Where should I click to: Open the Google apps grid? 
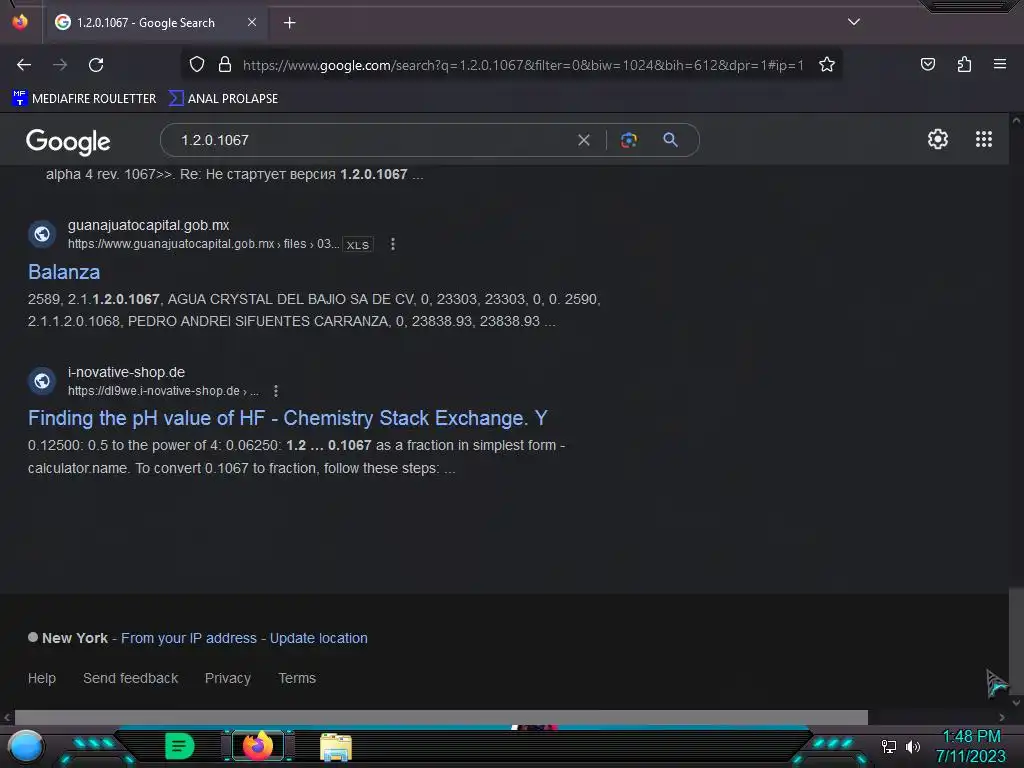point(984,139)
